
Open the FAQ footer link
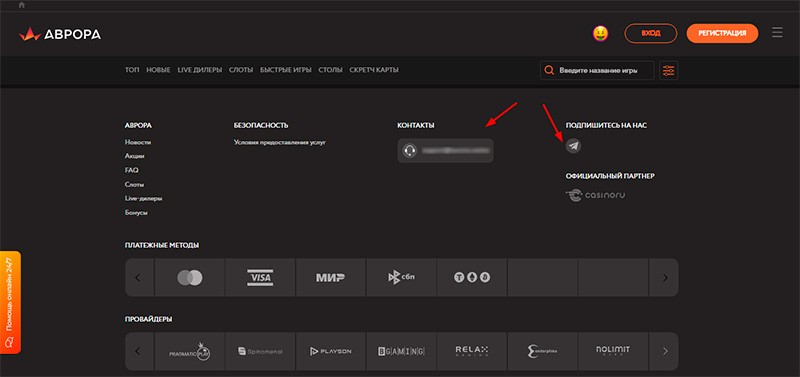point(131,170)
